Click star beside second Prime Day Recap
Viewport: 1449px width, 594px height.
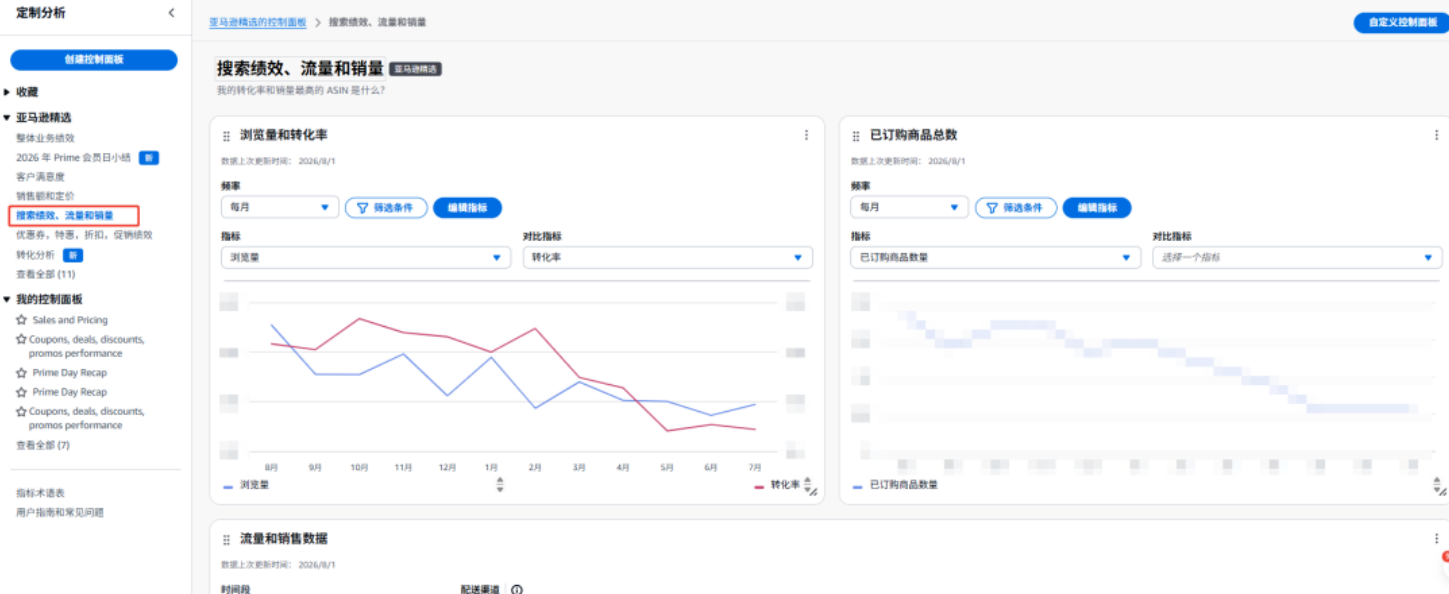coord(21,392)
